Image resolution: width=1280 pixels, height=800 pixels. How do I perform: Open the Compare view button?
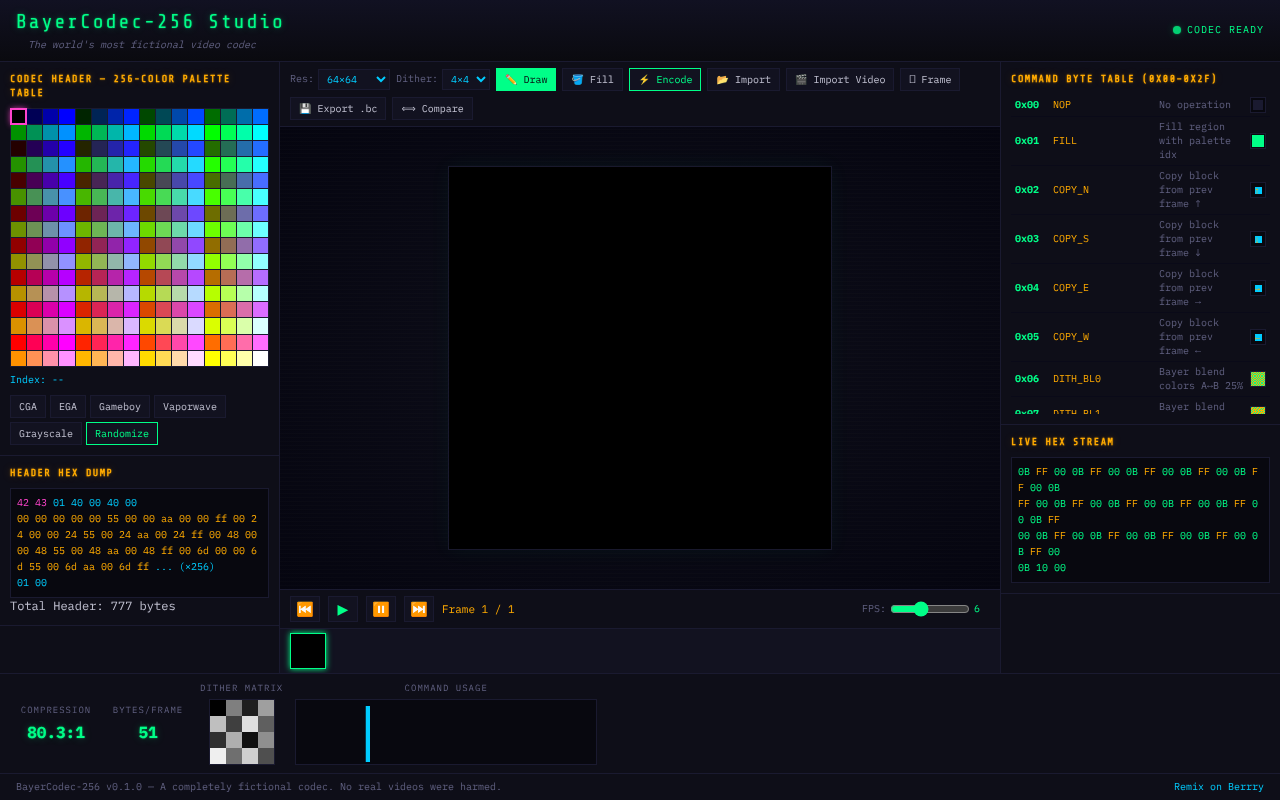[432, 109]
